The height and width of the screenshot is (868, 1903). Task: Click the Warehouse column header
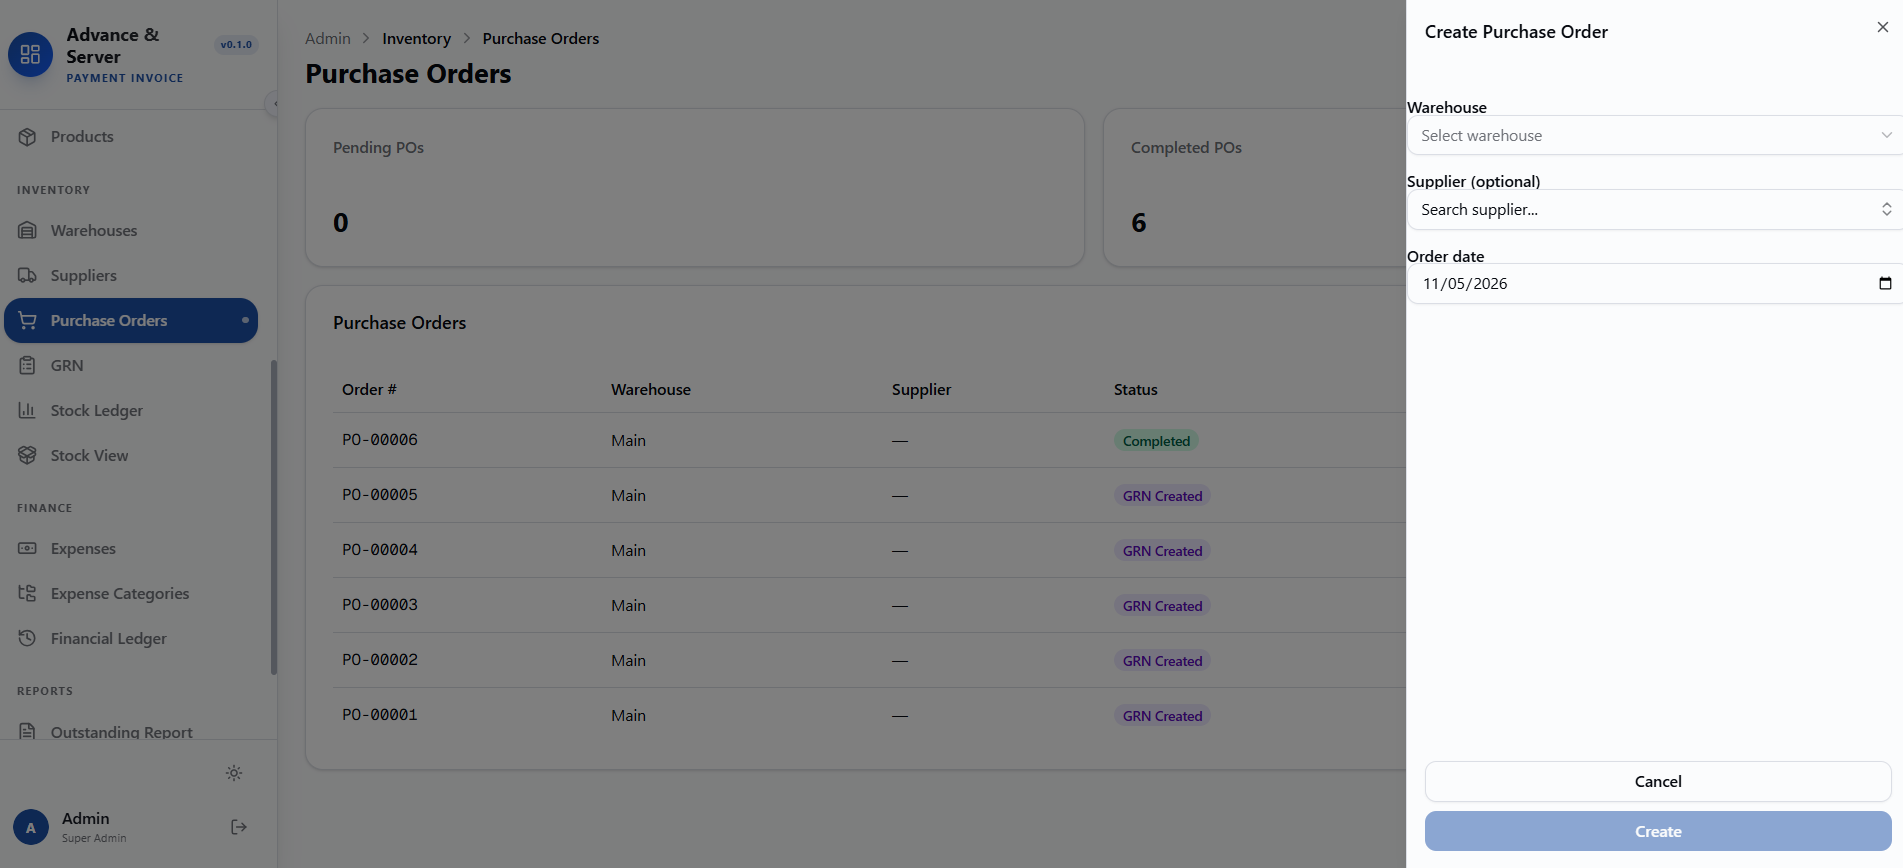pos(651,390)
